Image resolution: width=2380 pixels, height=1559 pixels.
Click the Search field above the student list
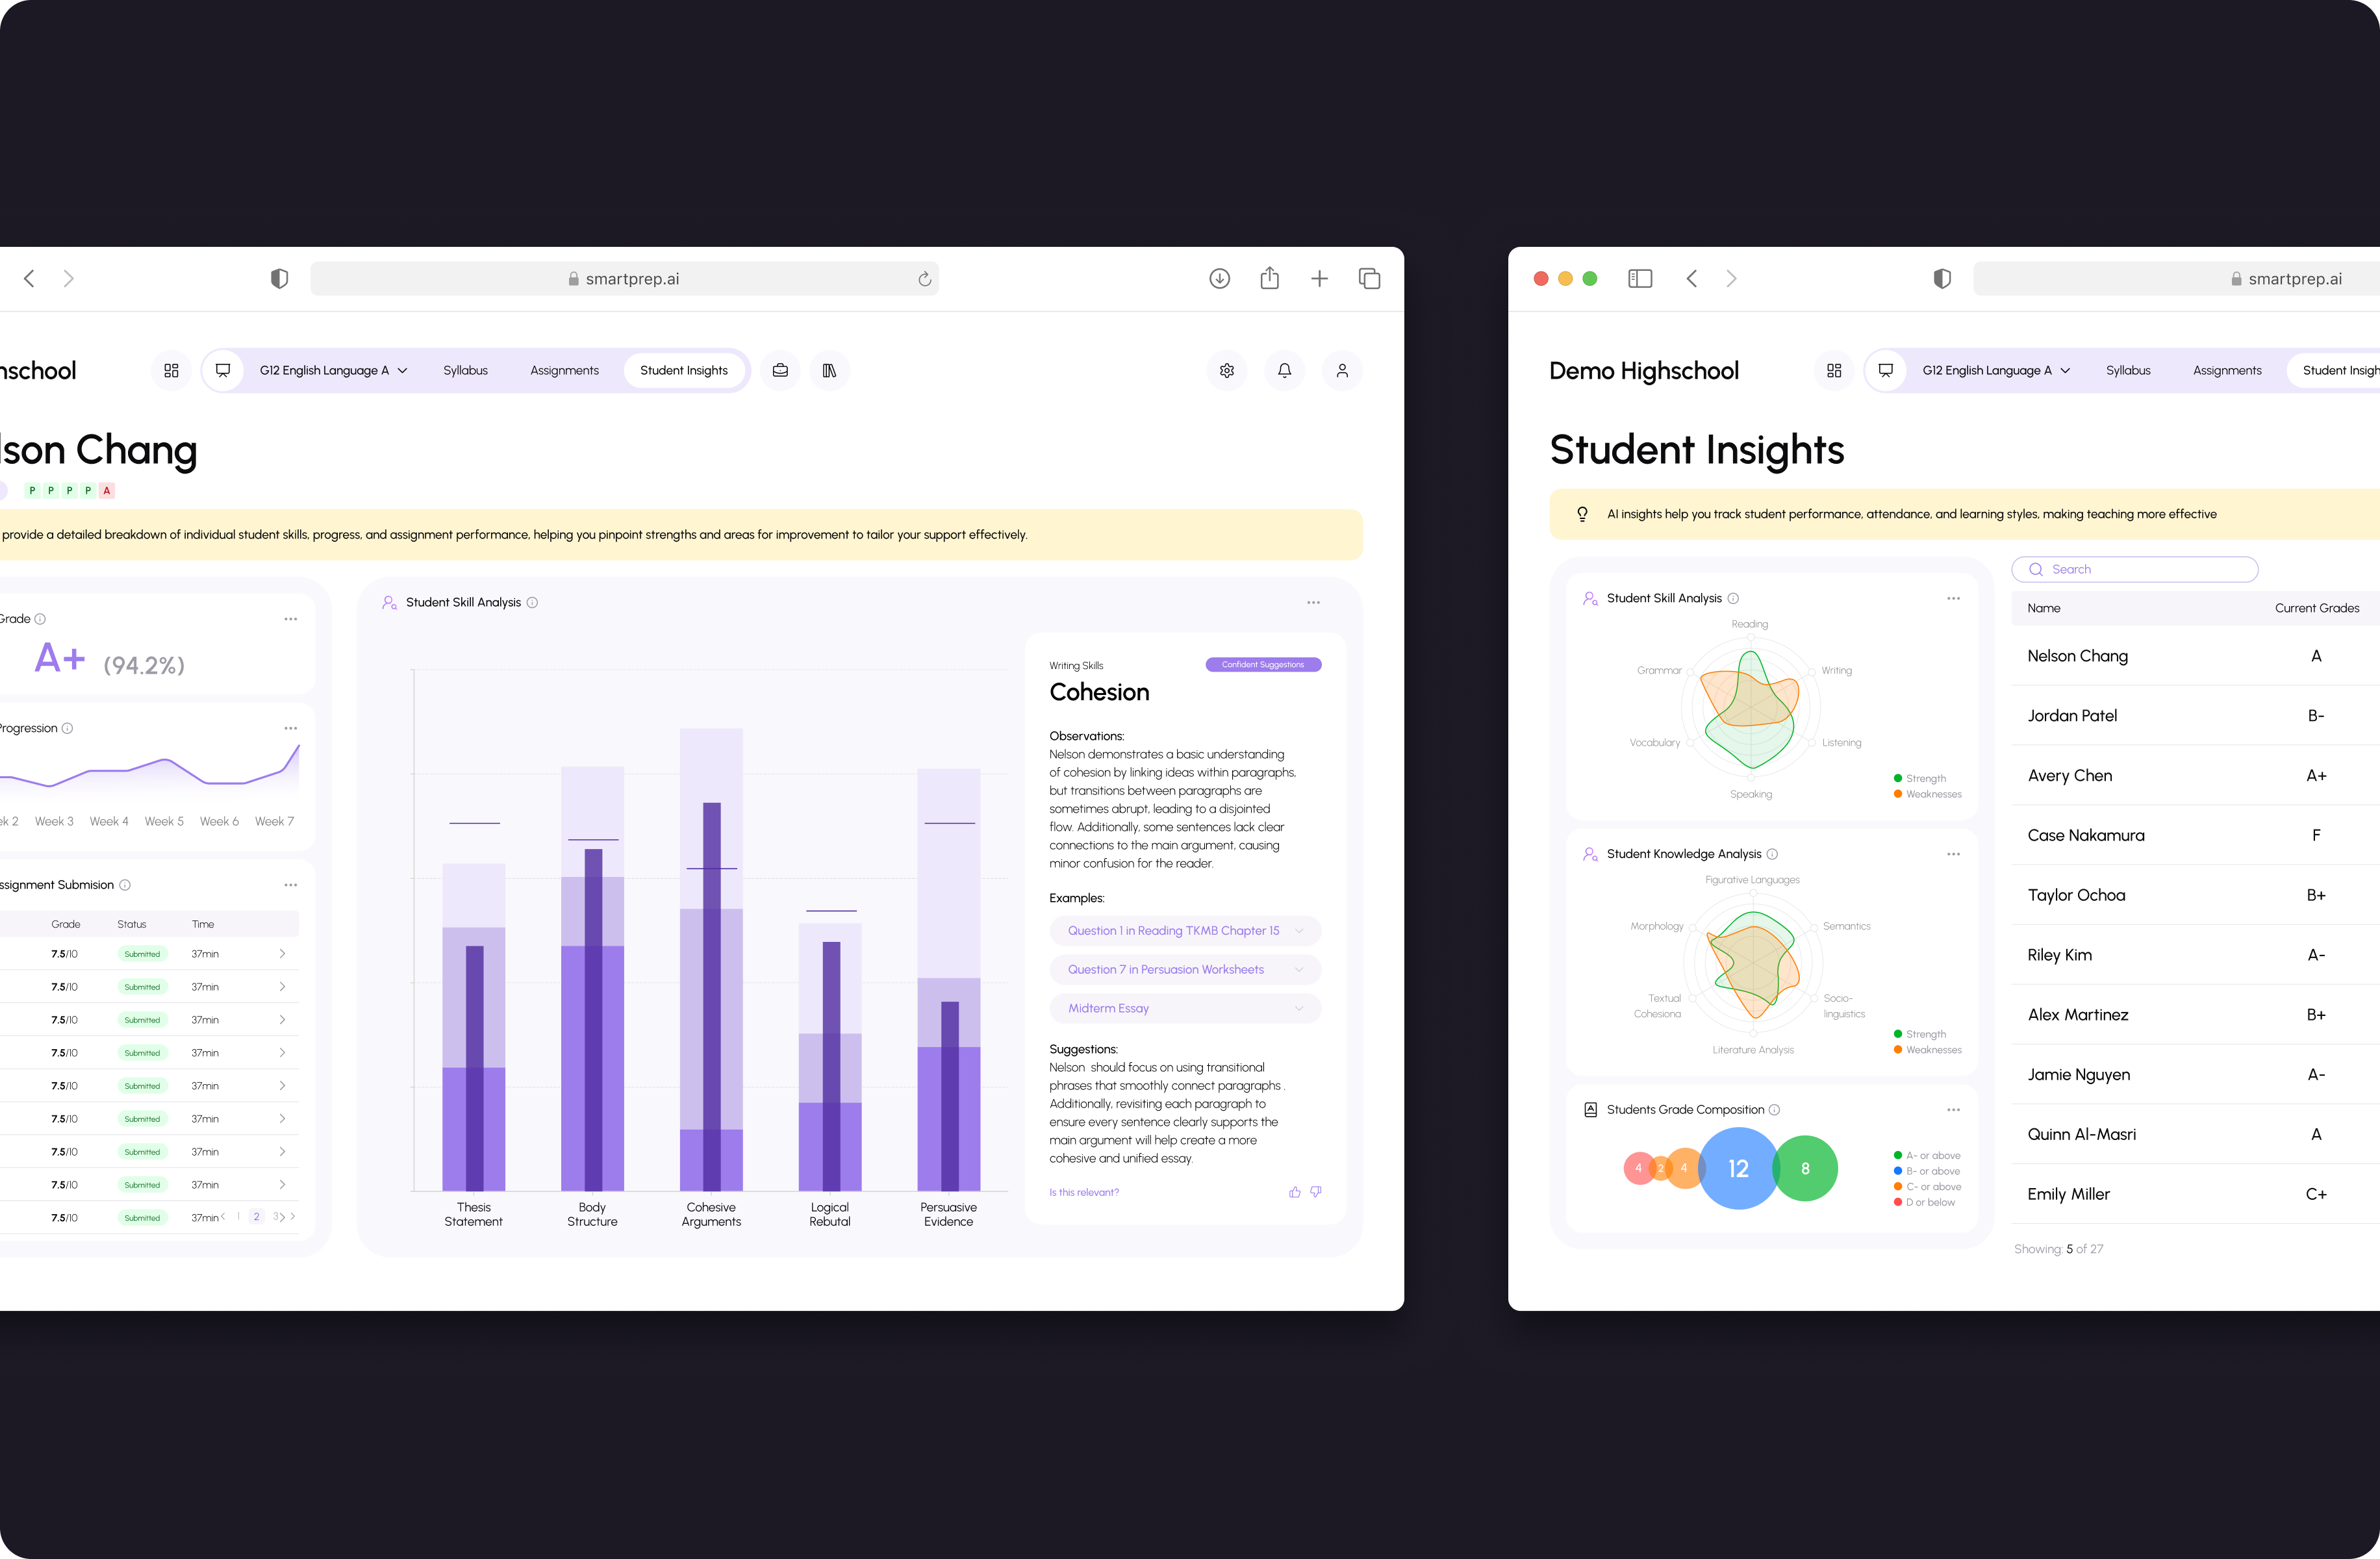2134,569
